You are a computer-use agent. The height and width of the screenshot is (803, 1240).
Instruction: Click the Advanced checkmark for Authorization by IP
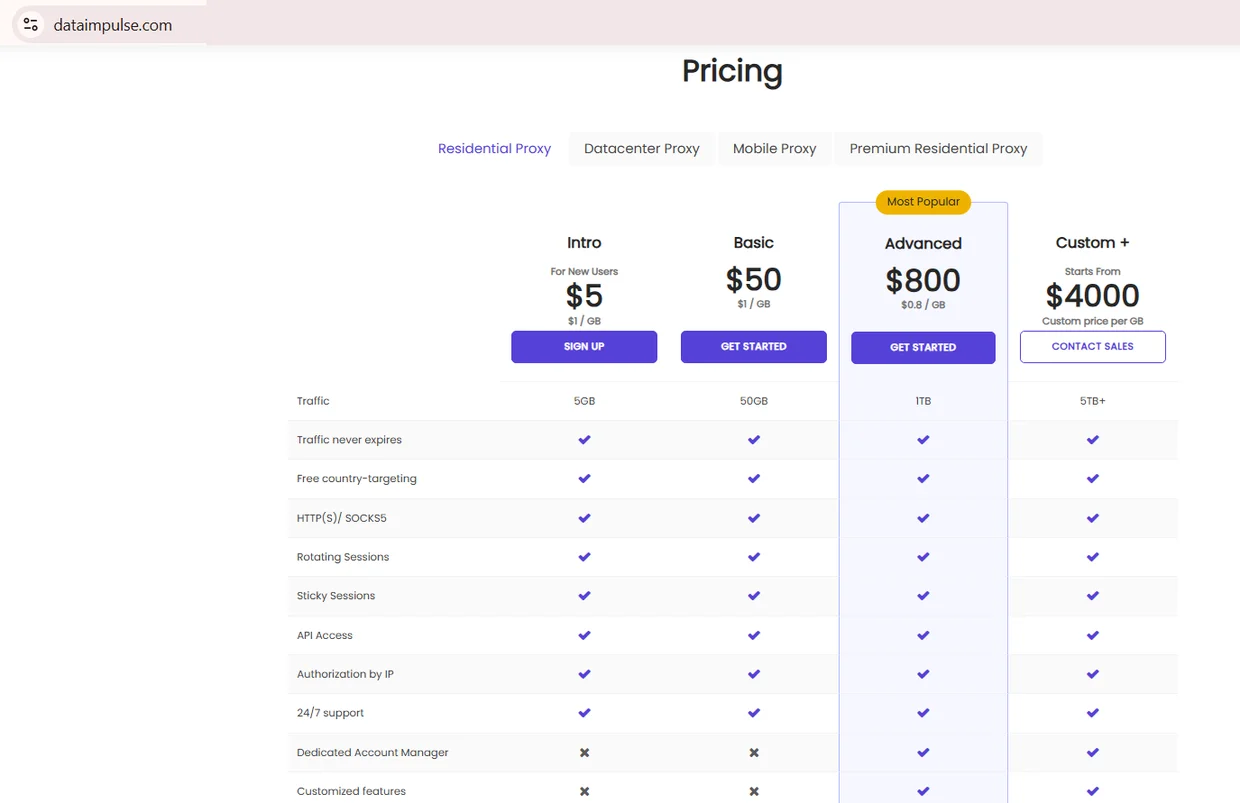923,673
